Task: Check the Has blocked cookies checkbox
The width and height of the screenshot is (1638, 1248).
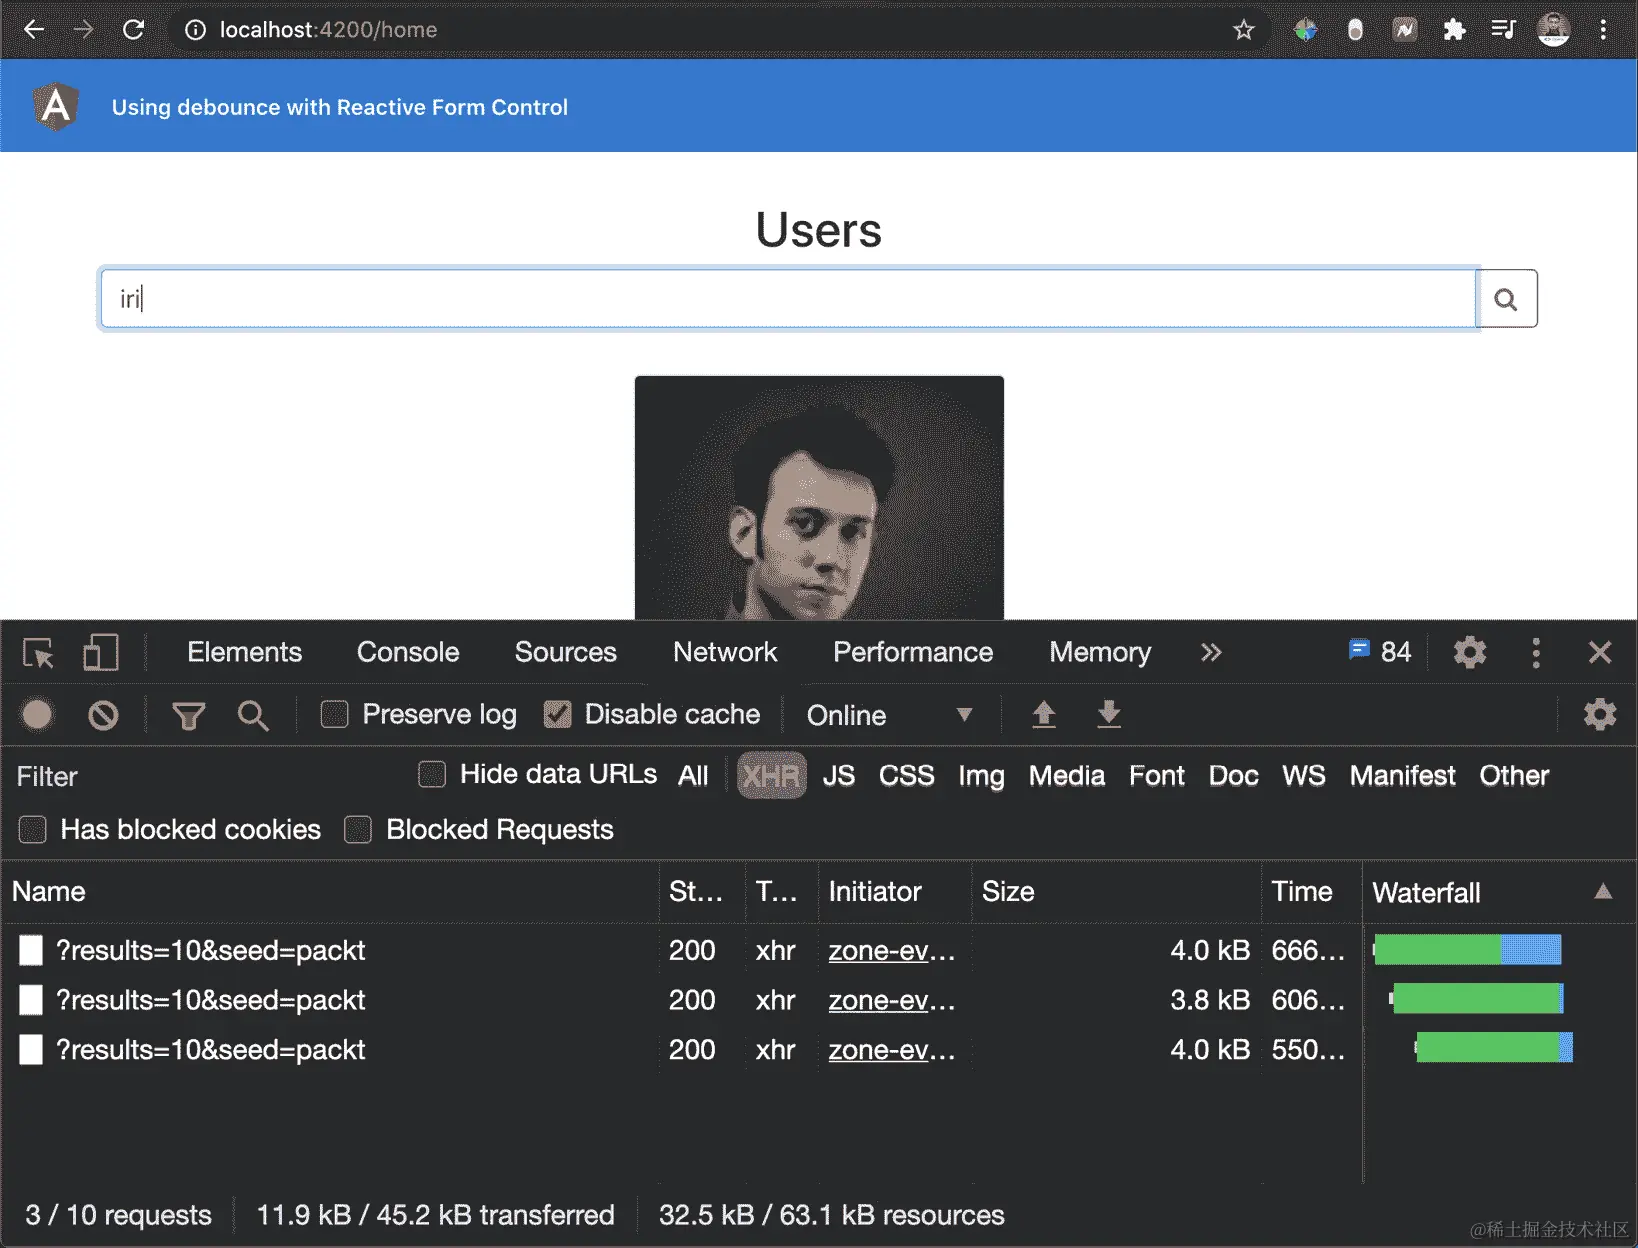Action: pos(33,829)
